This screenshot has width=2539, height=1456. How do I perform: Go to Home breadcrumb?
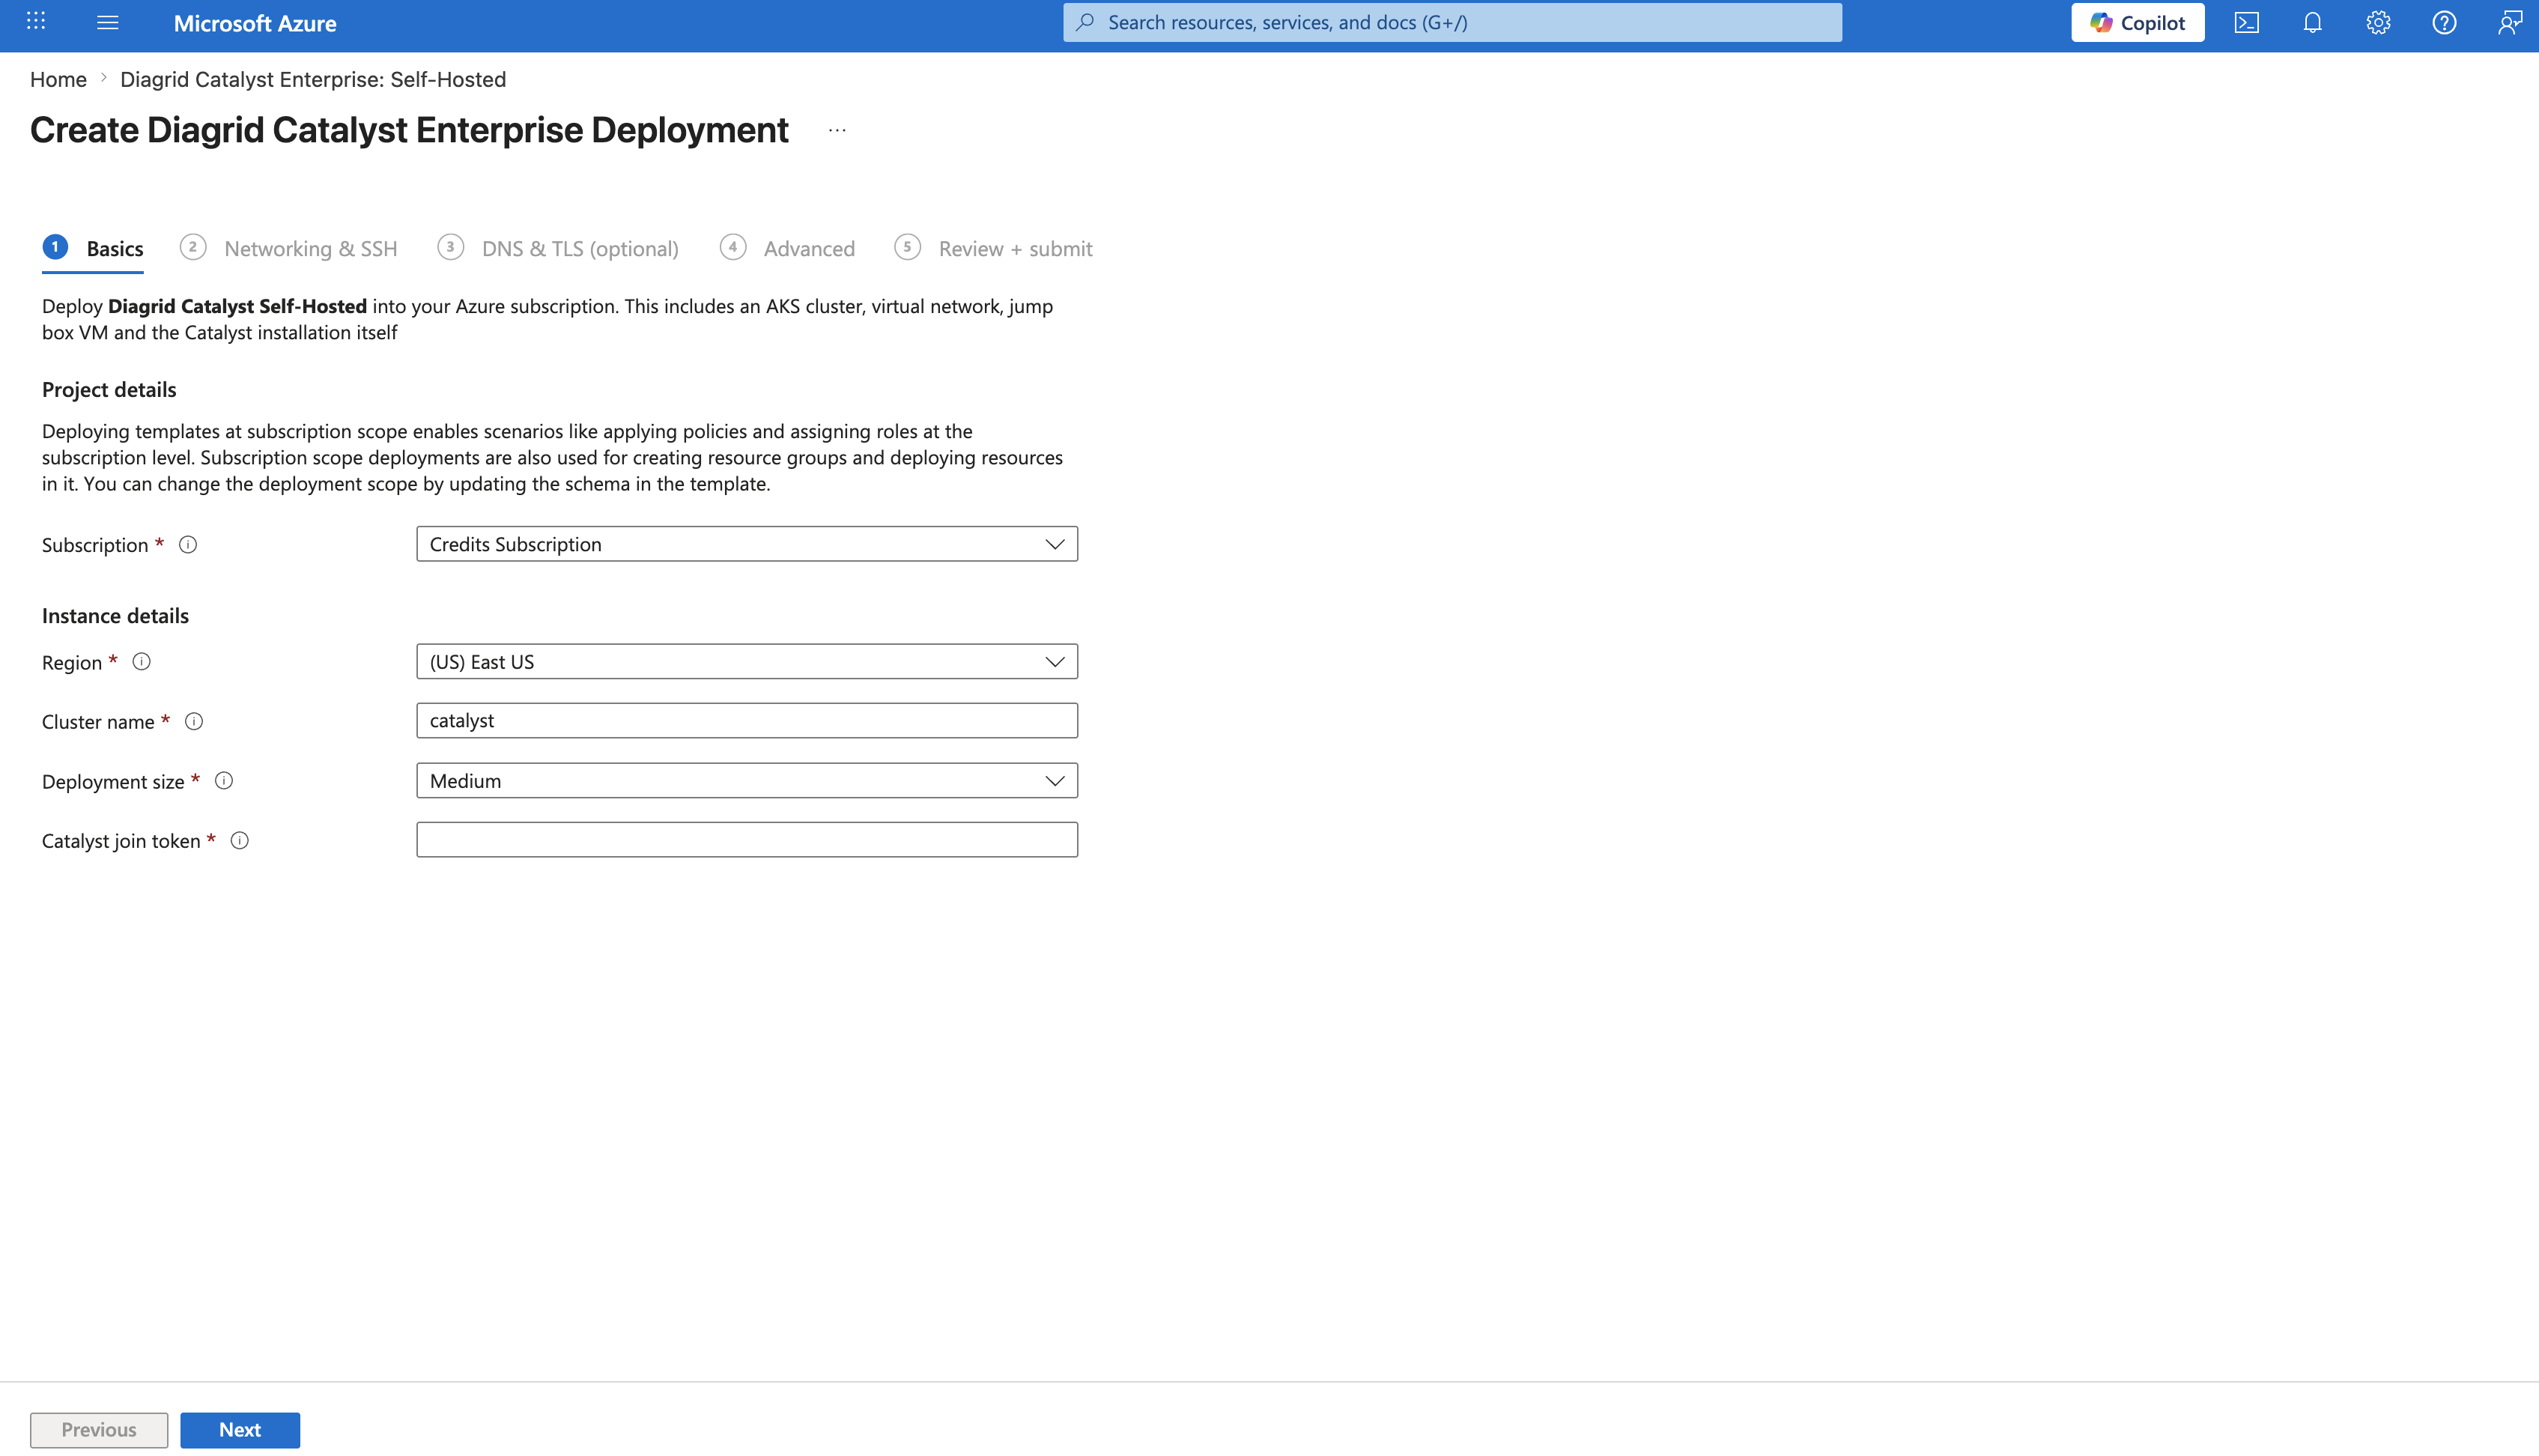58,79
